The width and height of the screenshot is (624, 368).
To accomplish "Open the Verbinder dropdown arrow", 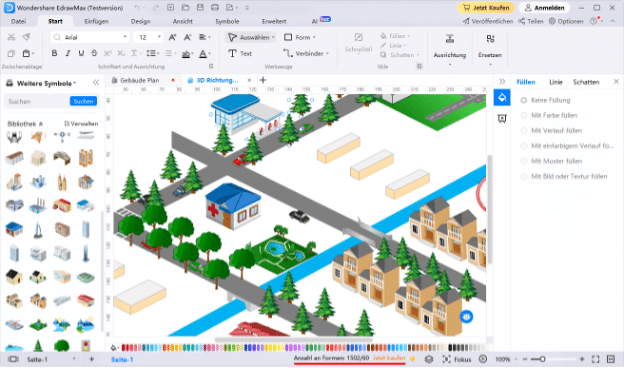I will (328, 53).
